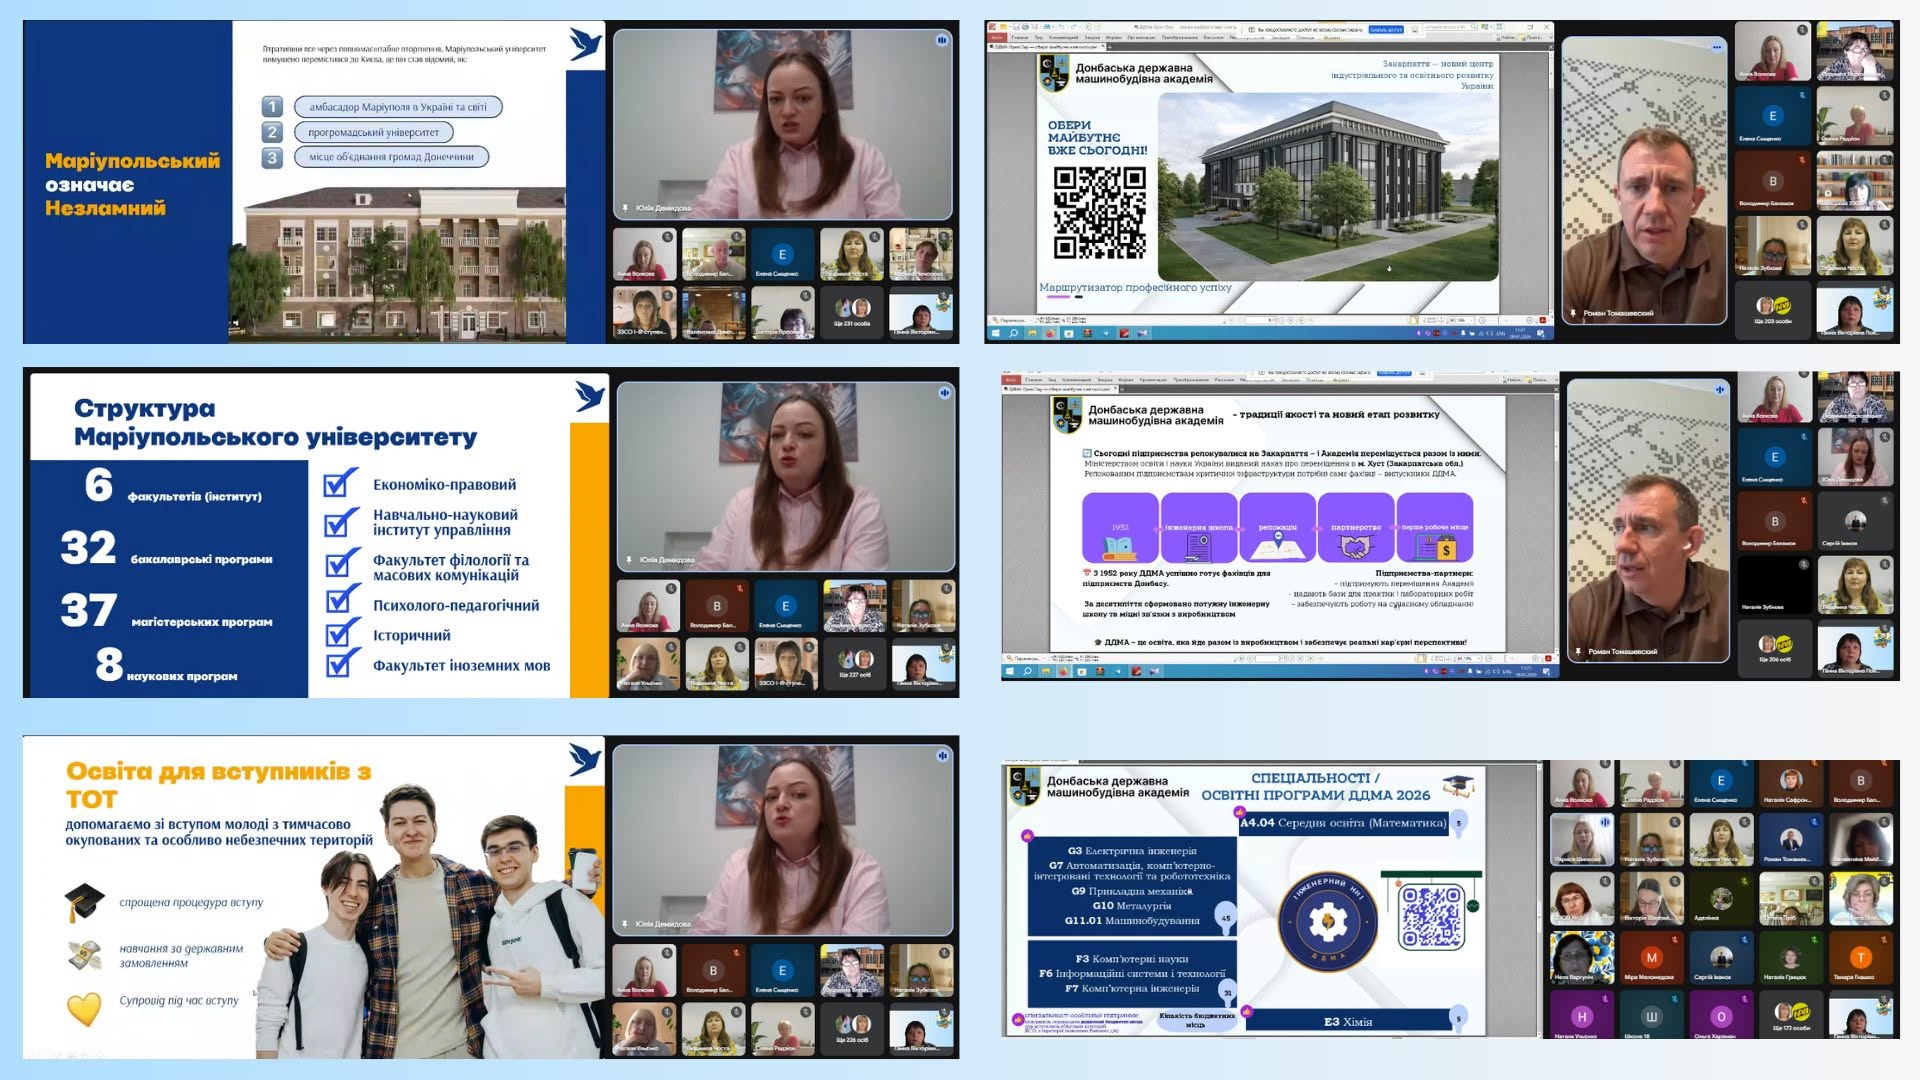Viewport: 1920px width, 1080px height.
Task: Click the dove logo on the Структура slide
Action: [x=590, y=395]
